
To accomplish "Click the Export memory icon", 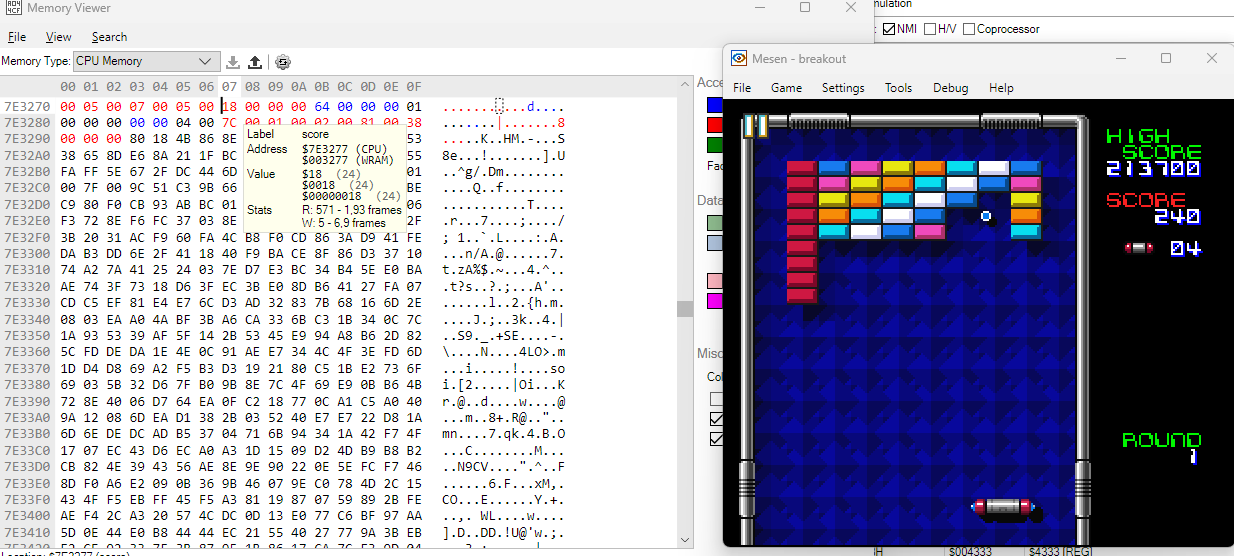I will 255,62.
